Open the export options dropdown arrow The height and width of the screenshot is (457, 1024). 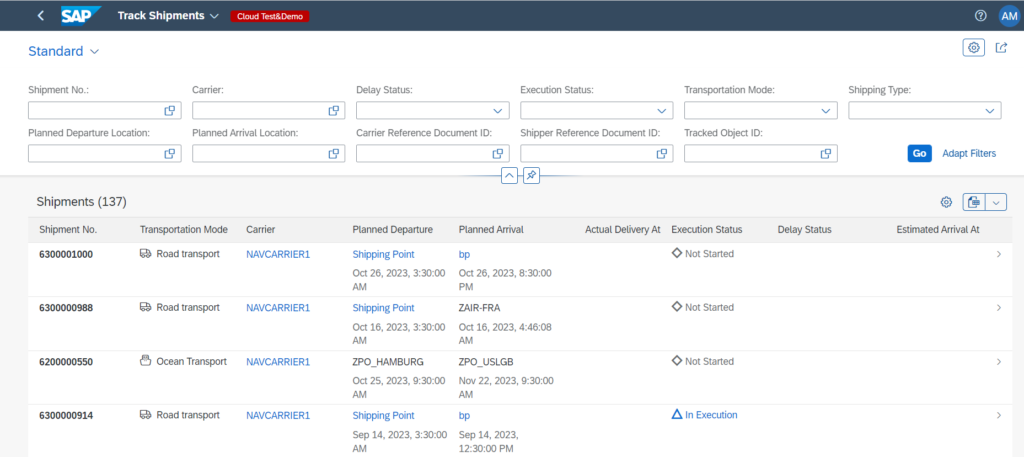coord(995,202)
